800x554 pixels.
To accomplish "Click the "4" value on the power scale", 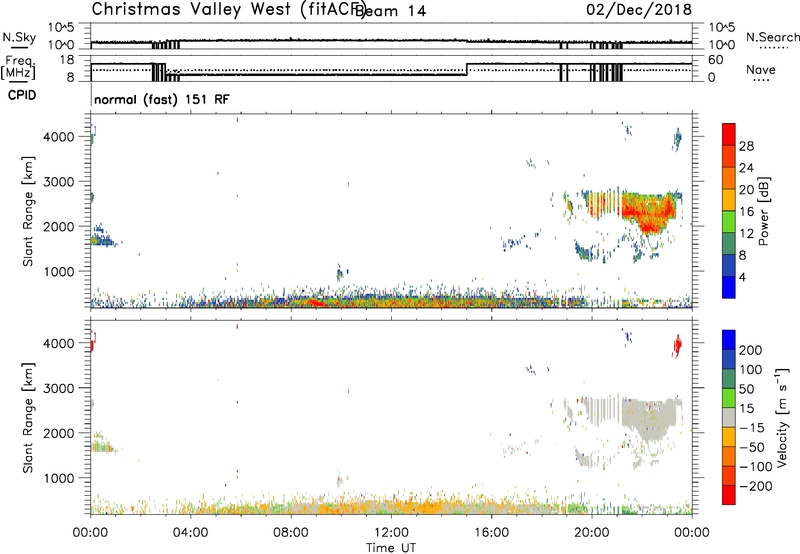I will click(x=743, y=277).
